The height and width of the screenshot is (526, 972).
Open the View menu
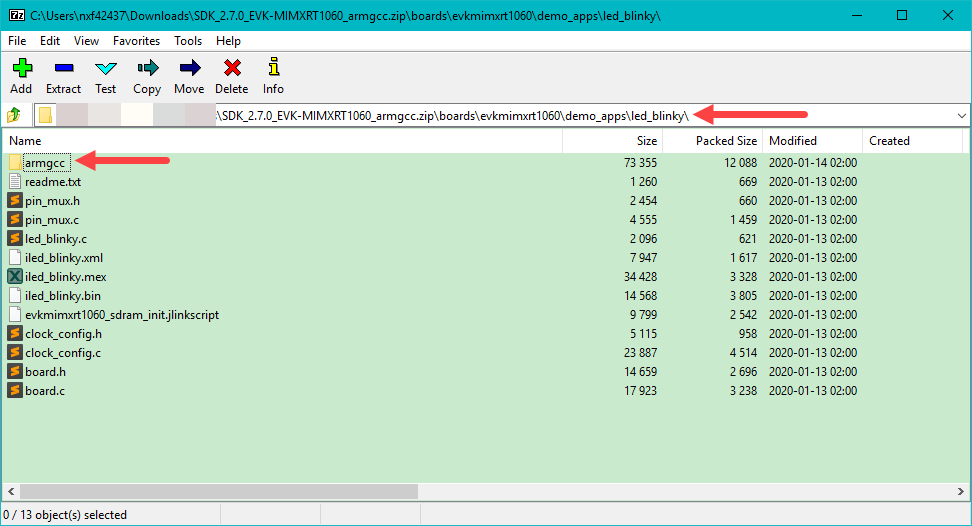pyautogui.click(x=86, y=41)
